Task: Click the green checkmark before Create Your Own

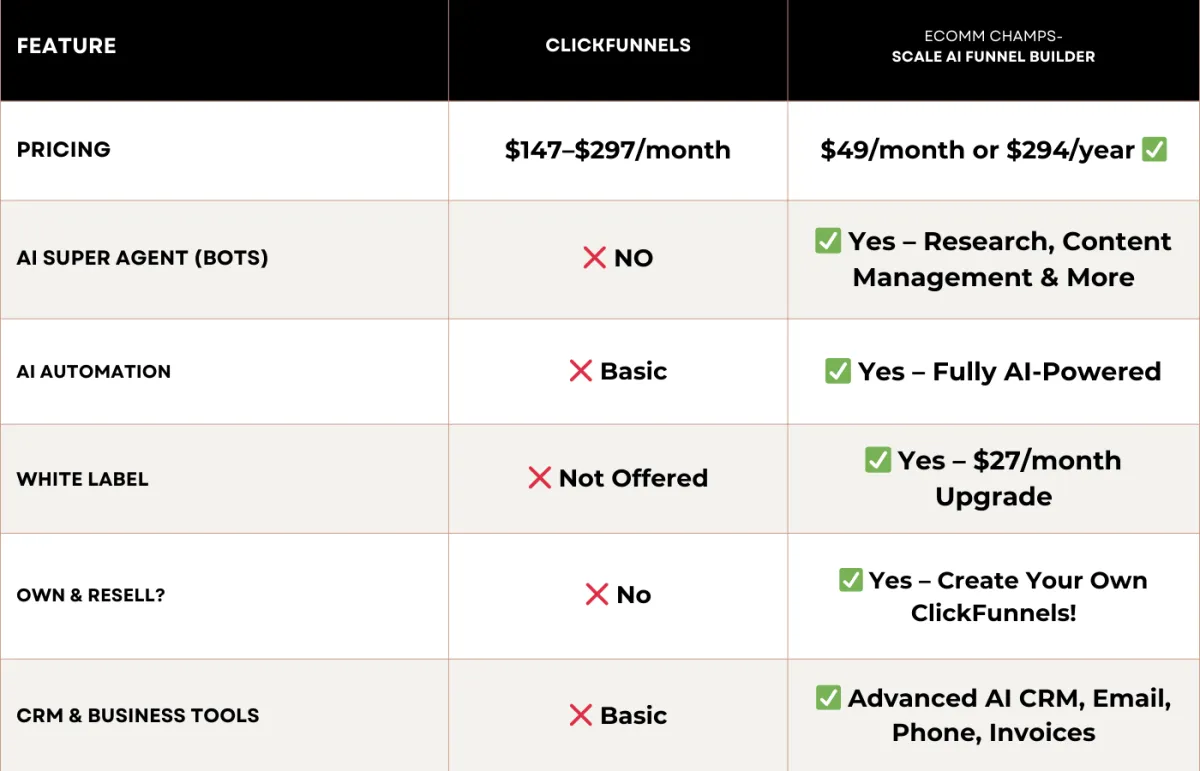Action: point(851,580)
